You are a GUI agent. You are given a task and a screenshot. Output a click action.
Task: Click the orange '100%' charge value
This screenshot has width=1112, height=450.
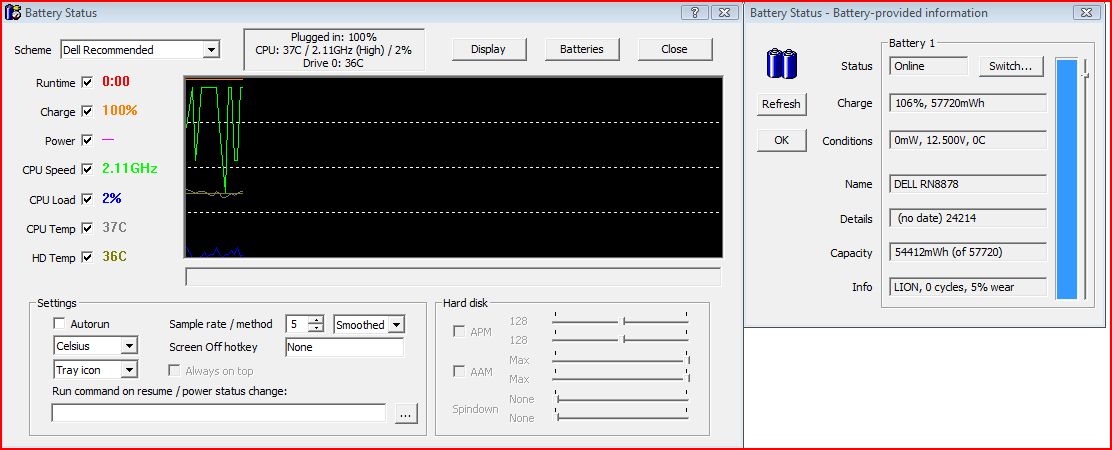point(120,111)
